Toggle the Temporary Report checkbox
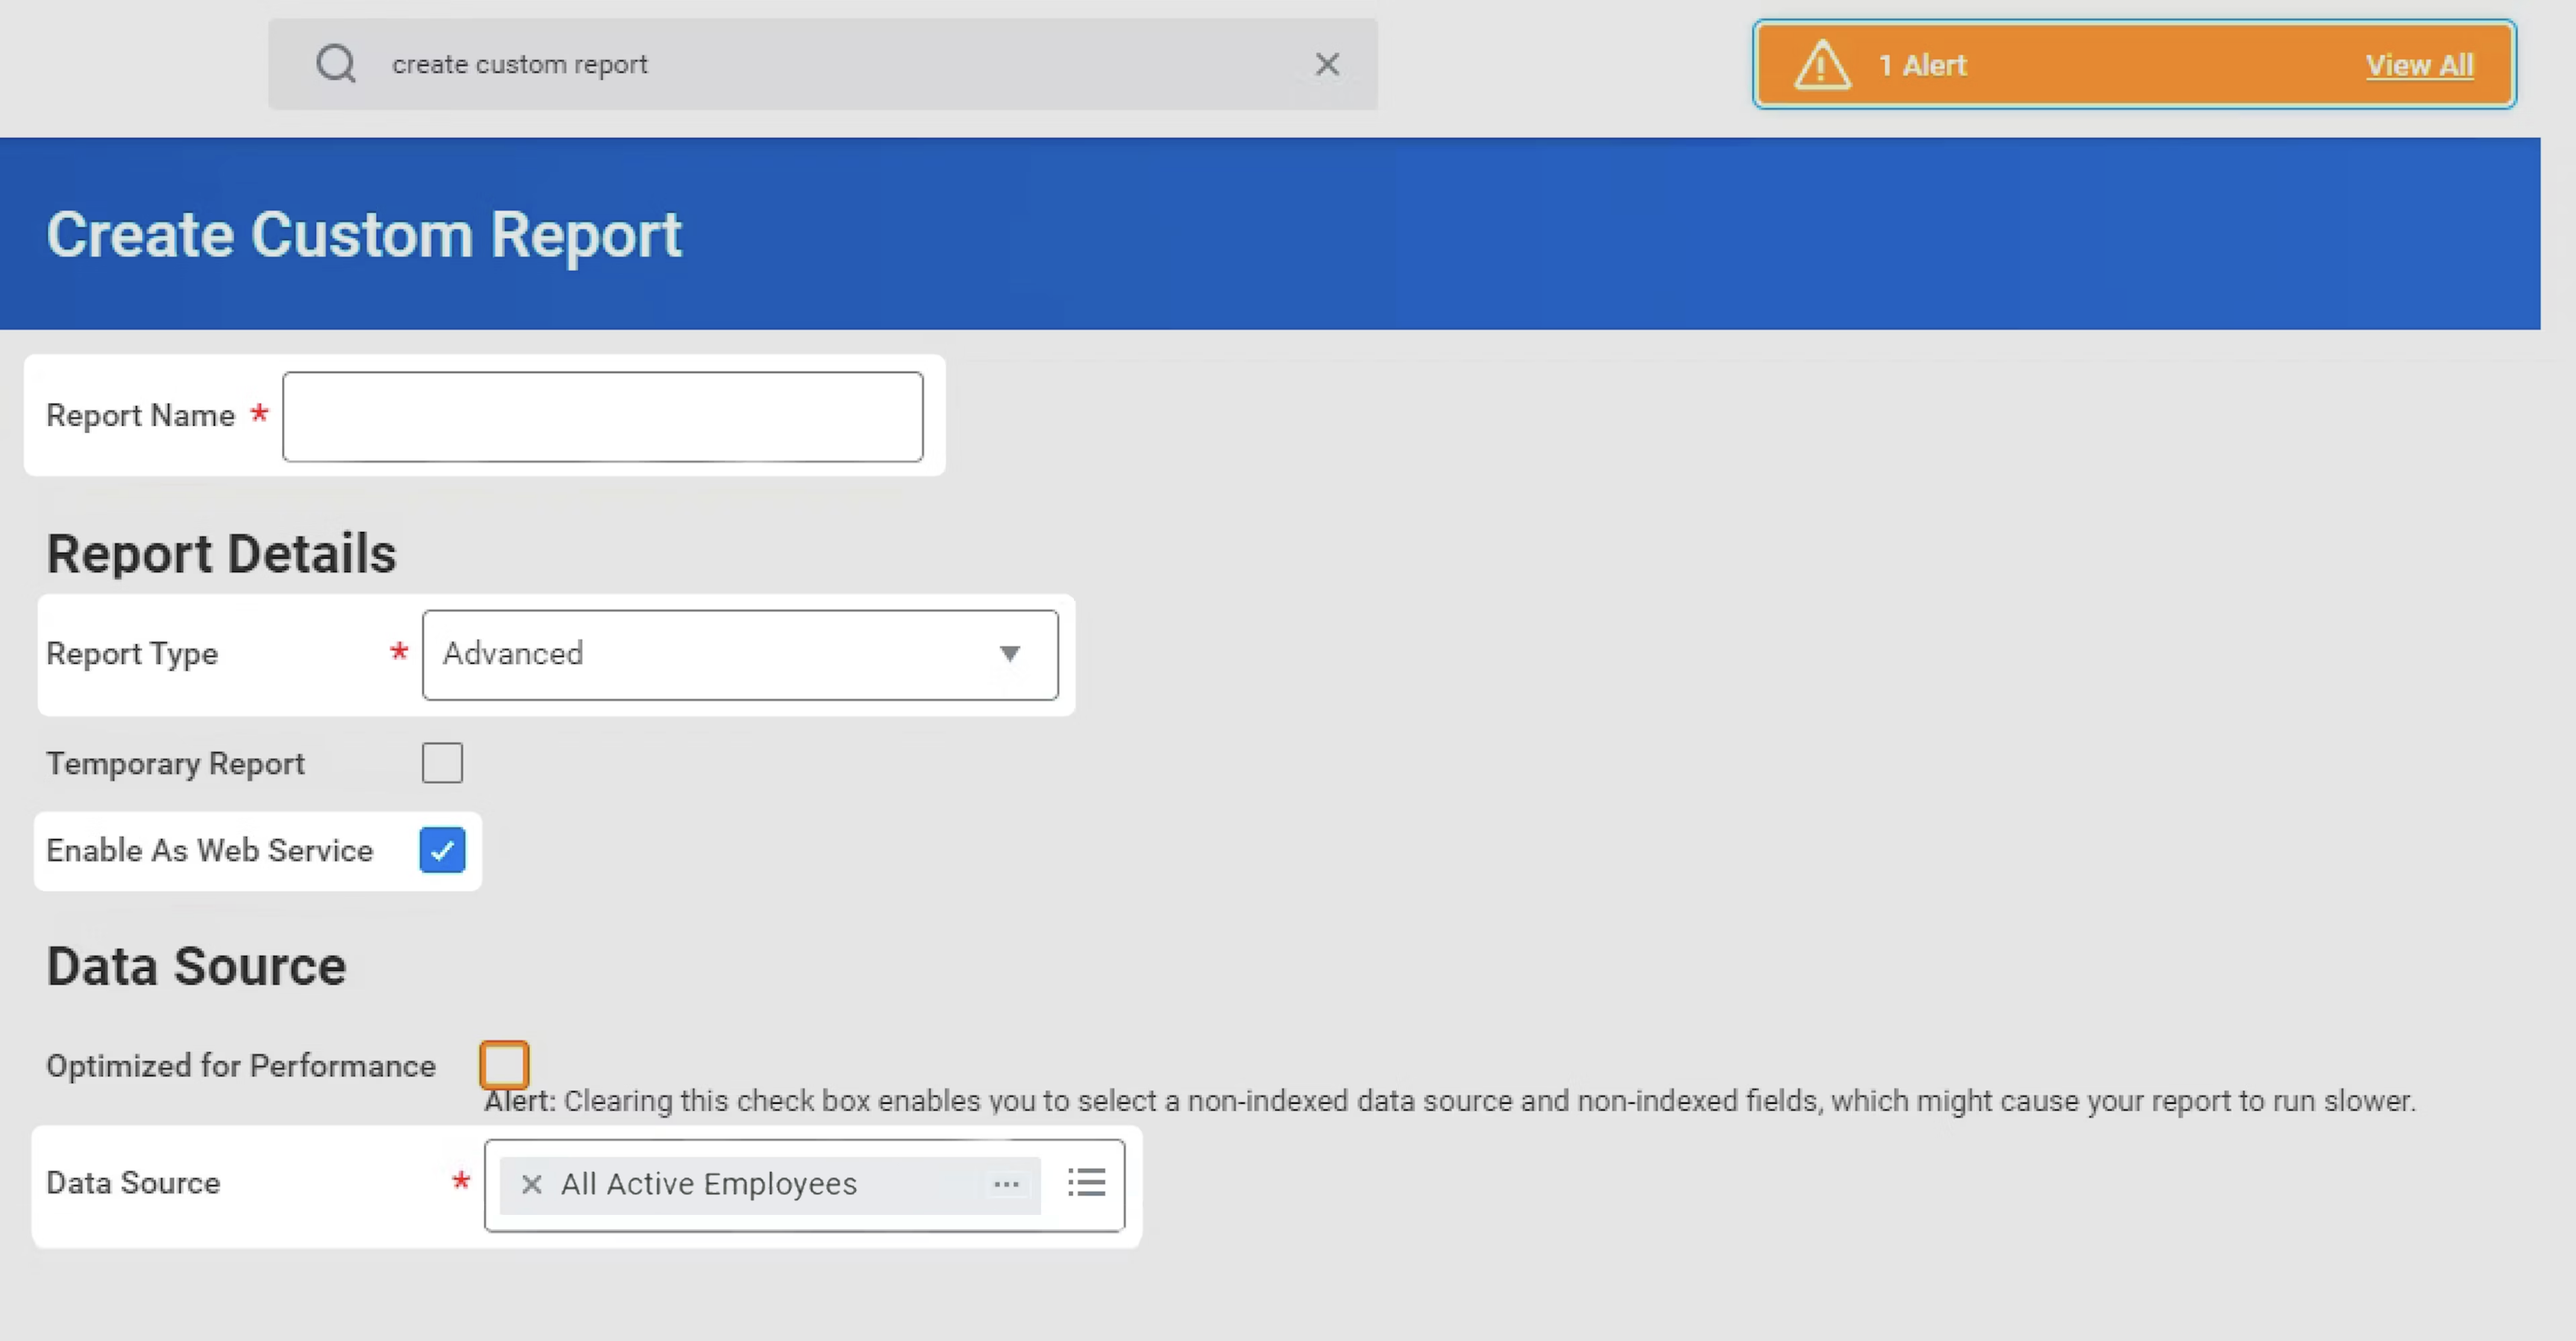Screen dimensions: 2576x1341 [442, 761]
